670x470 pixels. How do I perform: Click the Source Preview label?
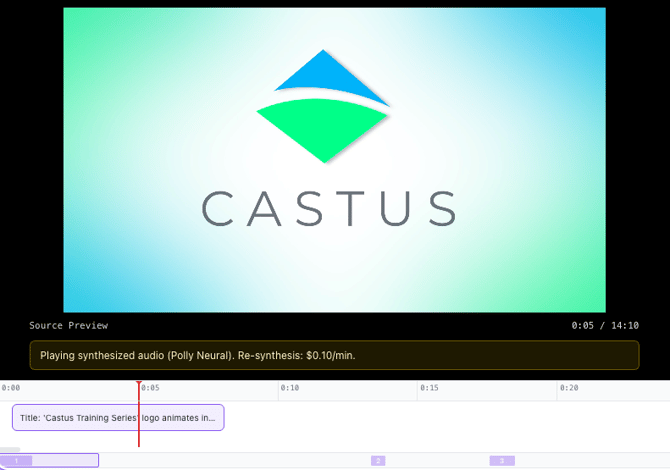click(x=68, y=326)
